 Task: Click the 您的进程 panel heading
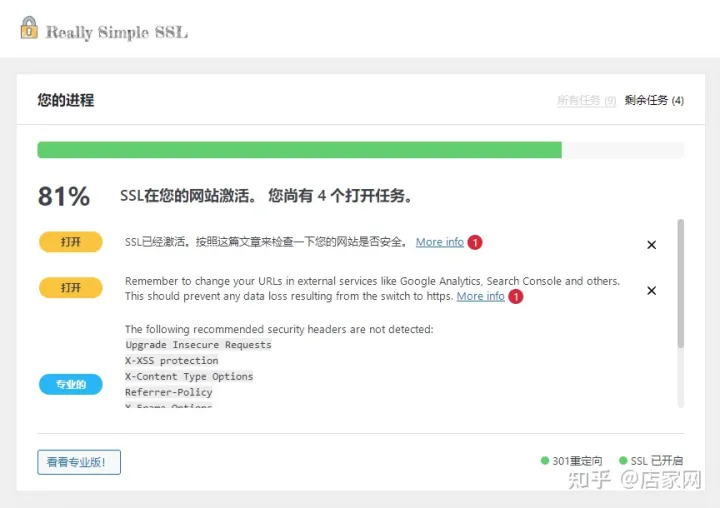[x=66, y=100]
